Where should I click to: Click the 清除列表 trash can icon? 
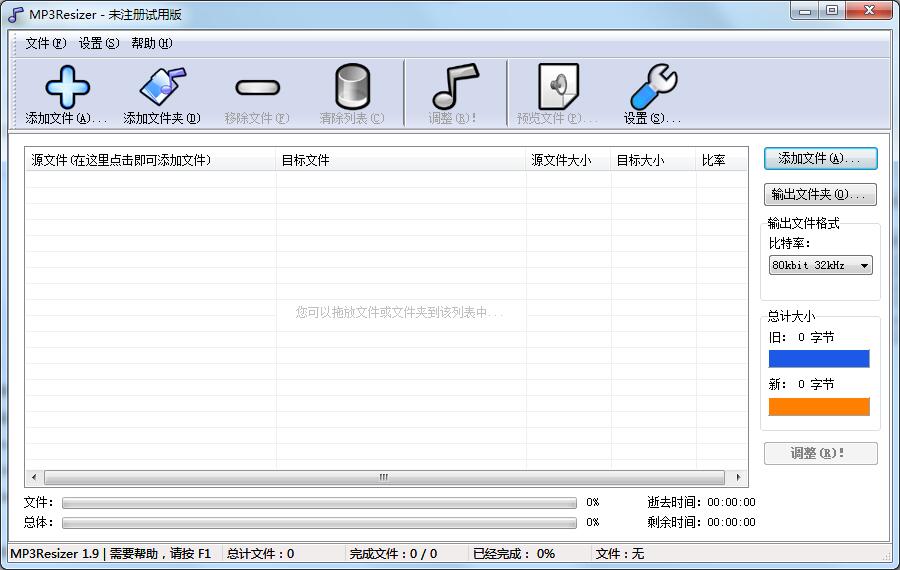point(352,88)
